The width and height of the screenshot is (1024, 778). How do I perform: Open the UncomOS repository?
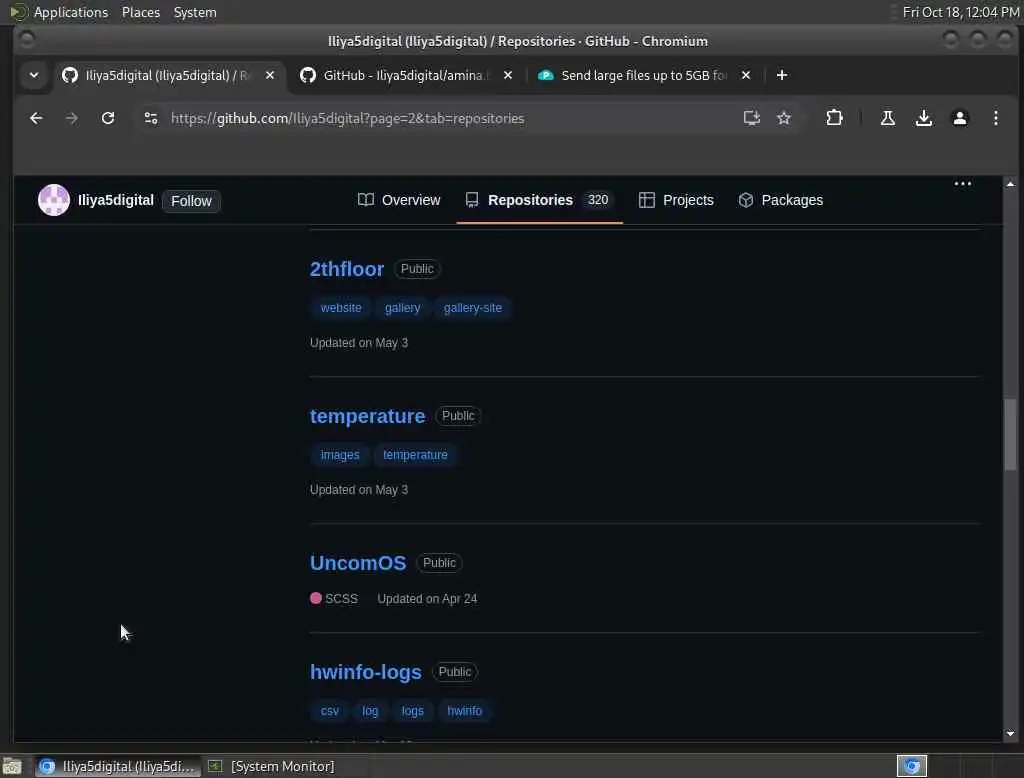[x=358, y=563]
